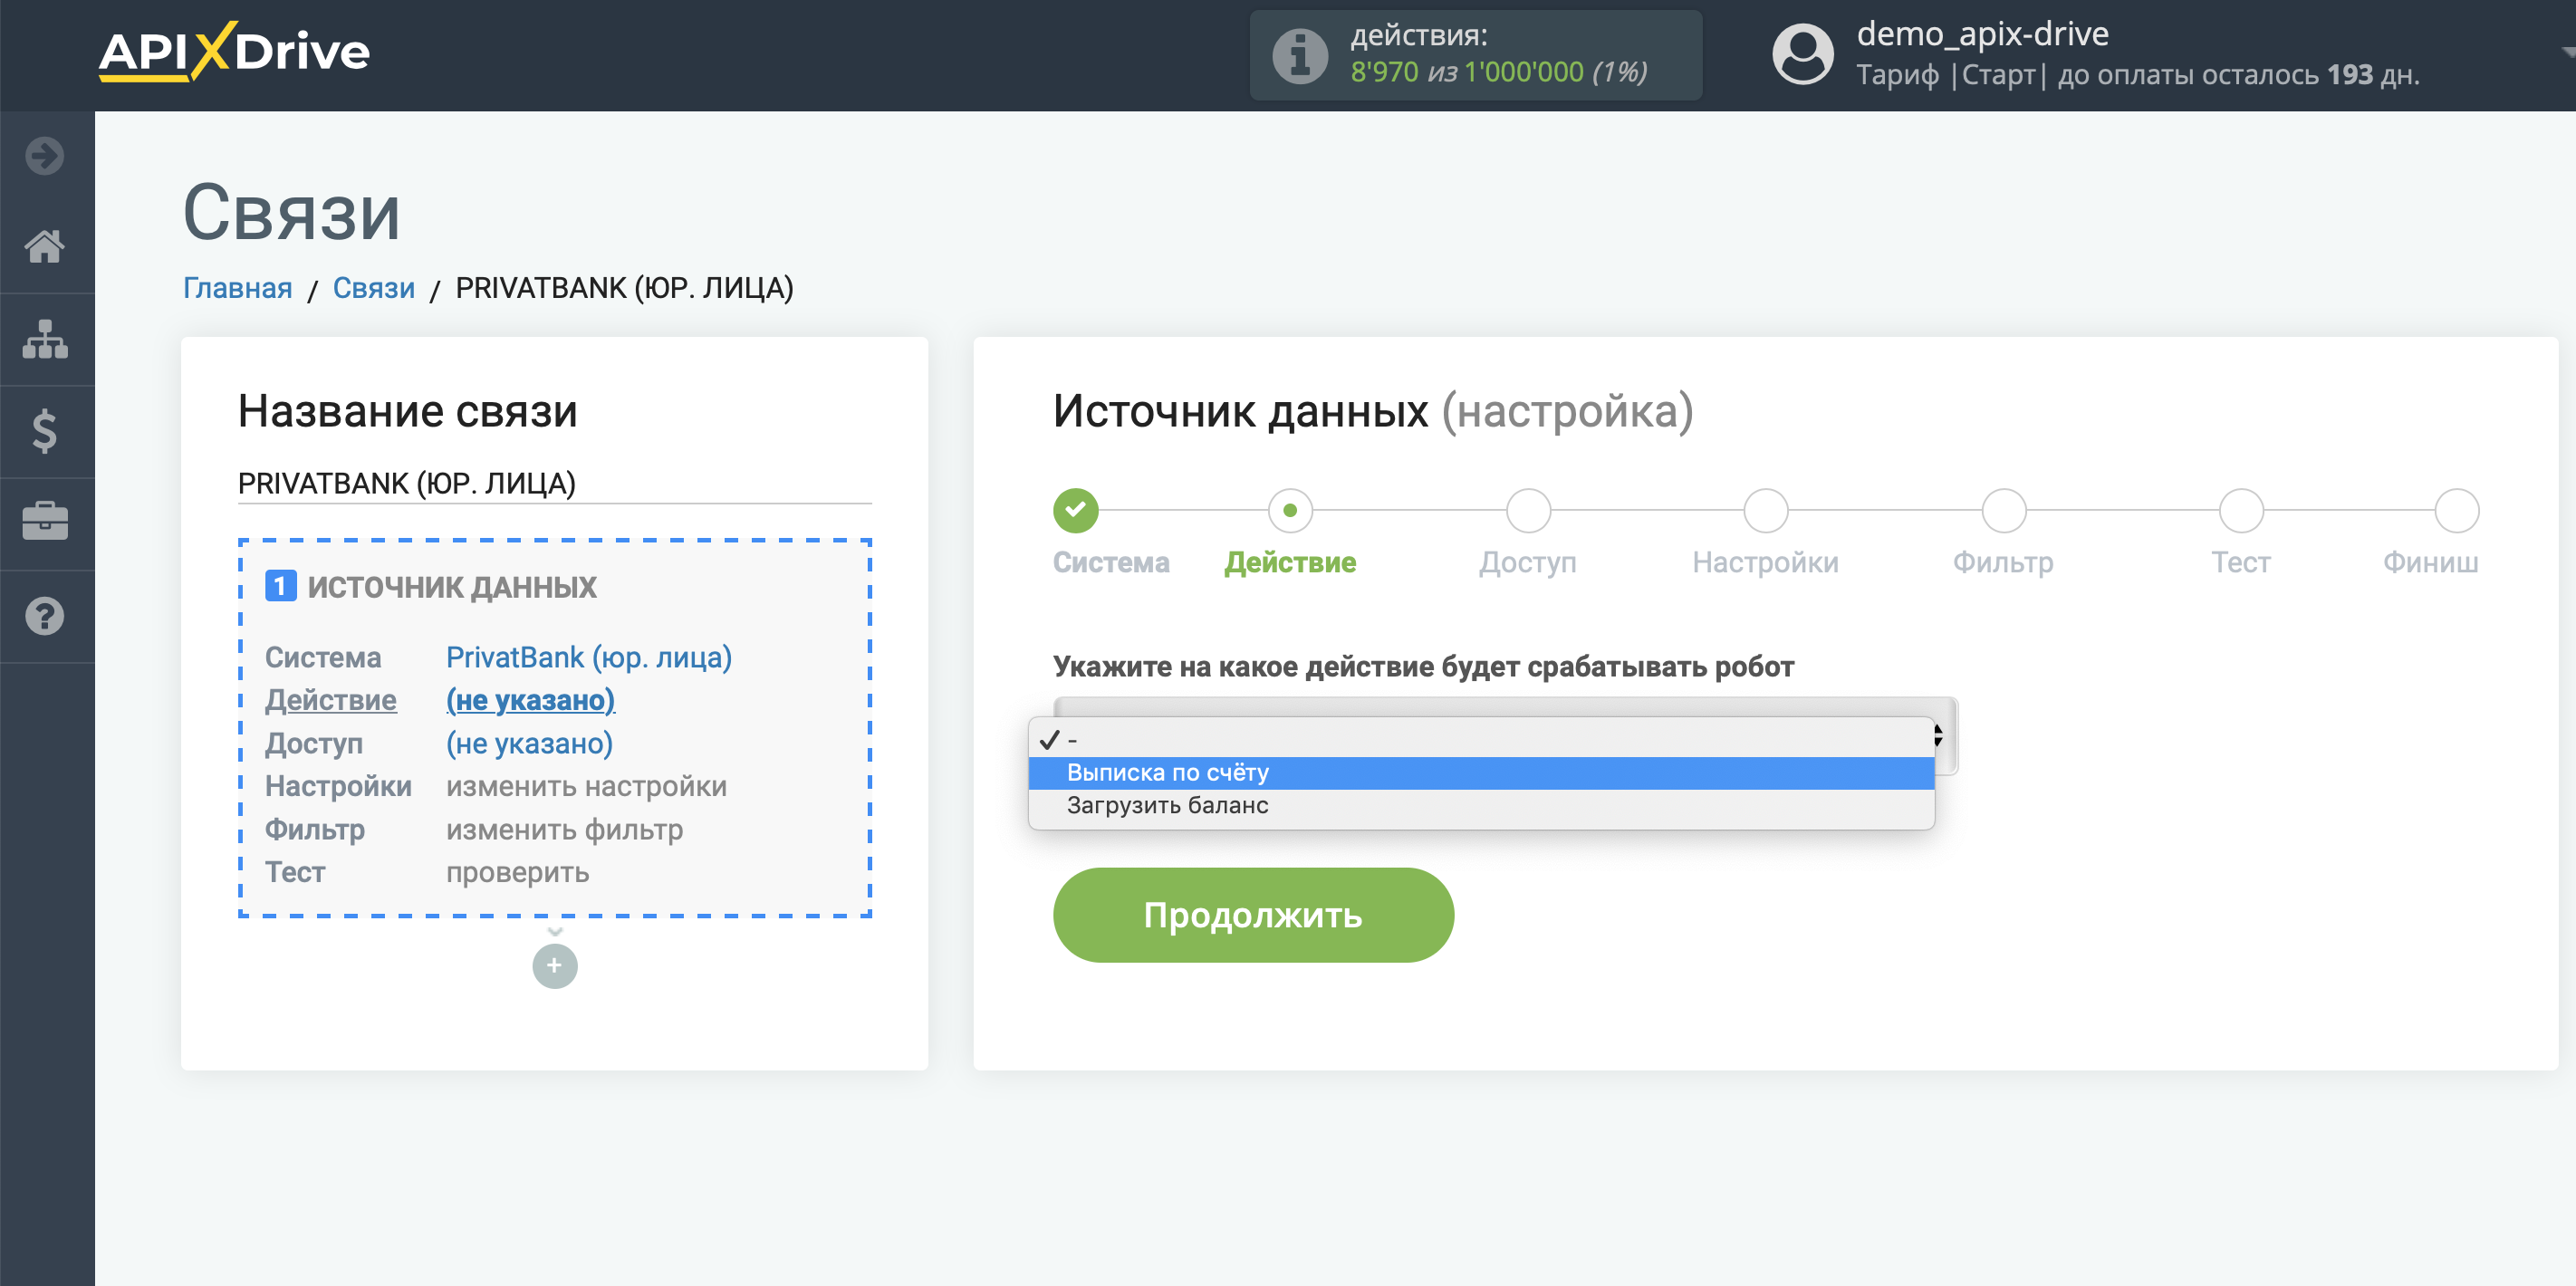Click the Тест step label
This screenshot has width=2576, height=1286.
tap(2240, 562)
